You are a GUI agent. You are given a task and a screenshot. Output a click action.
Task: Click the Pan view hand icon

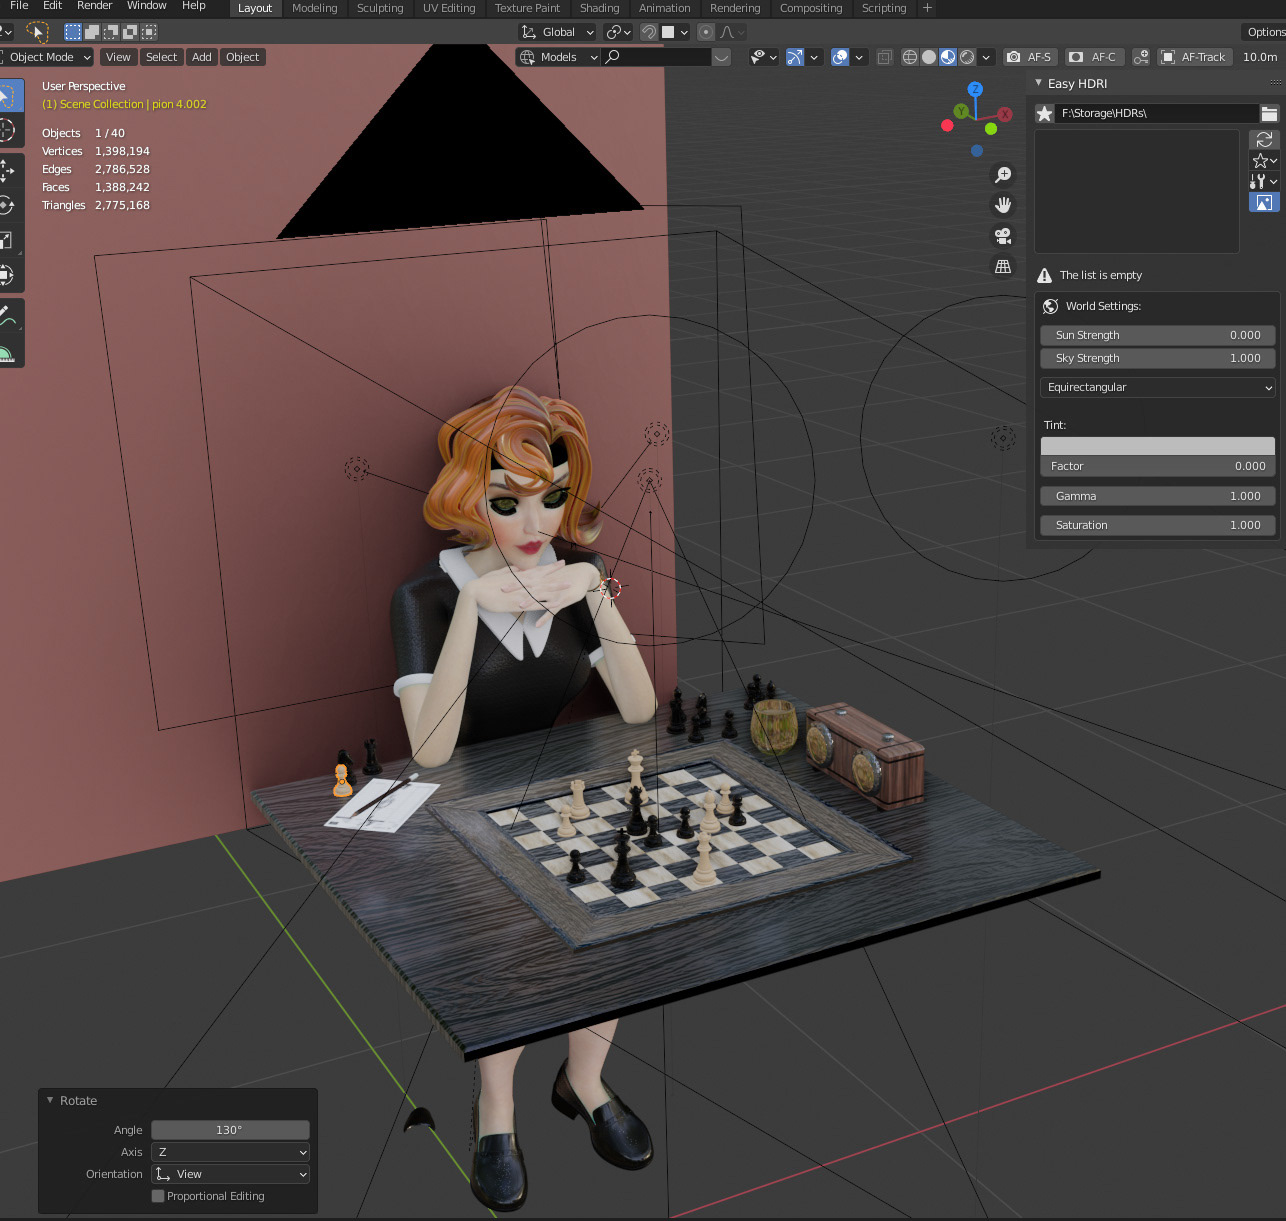[1003, 205]
